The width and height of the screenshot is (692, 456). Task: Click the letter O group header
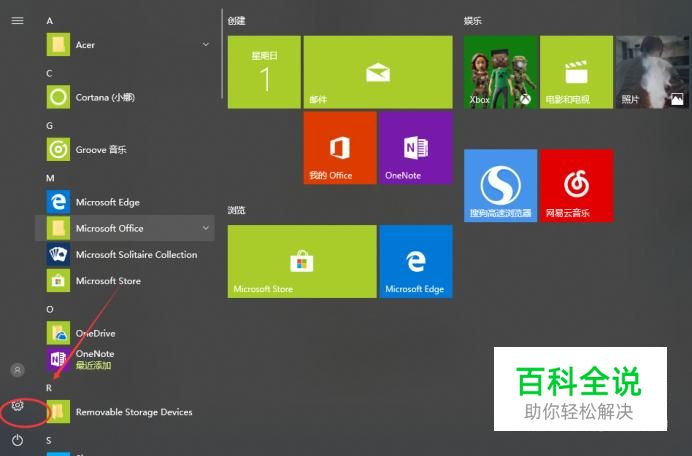coord(50,309)
